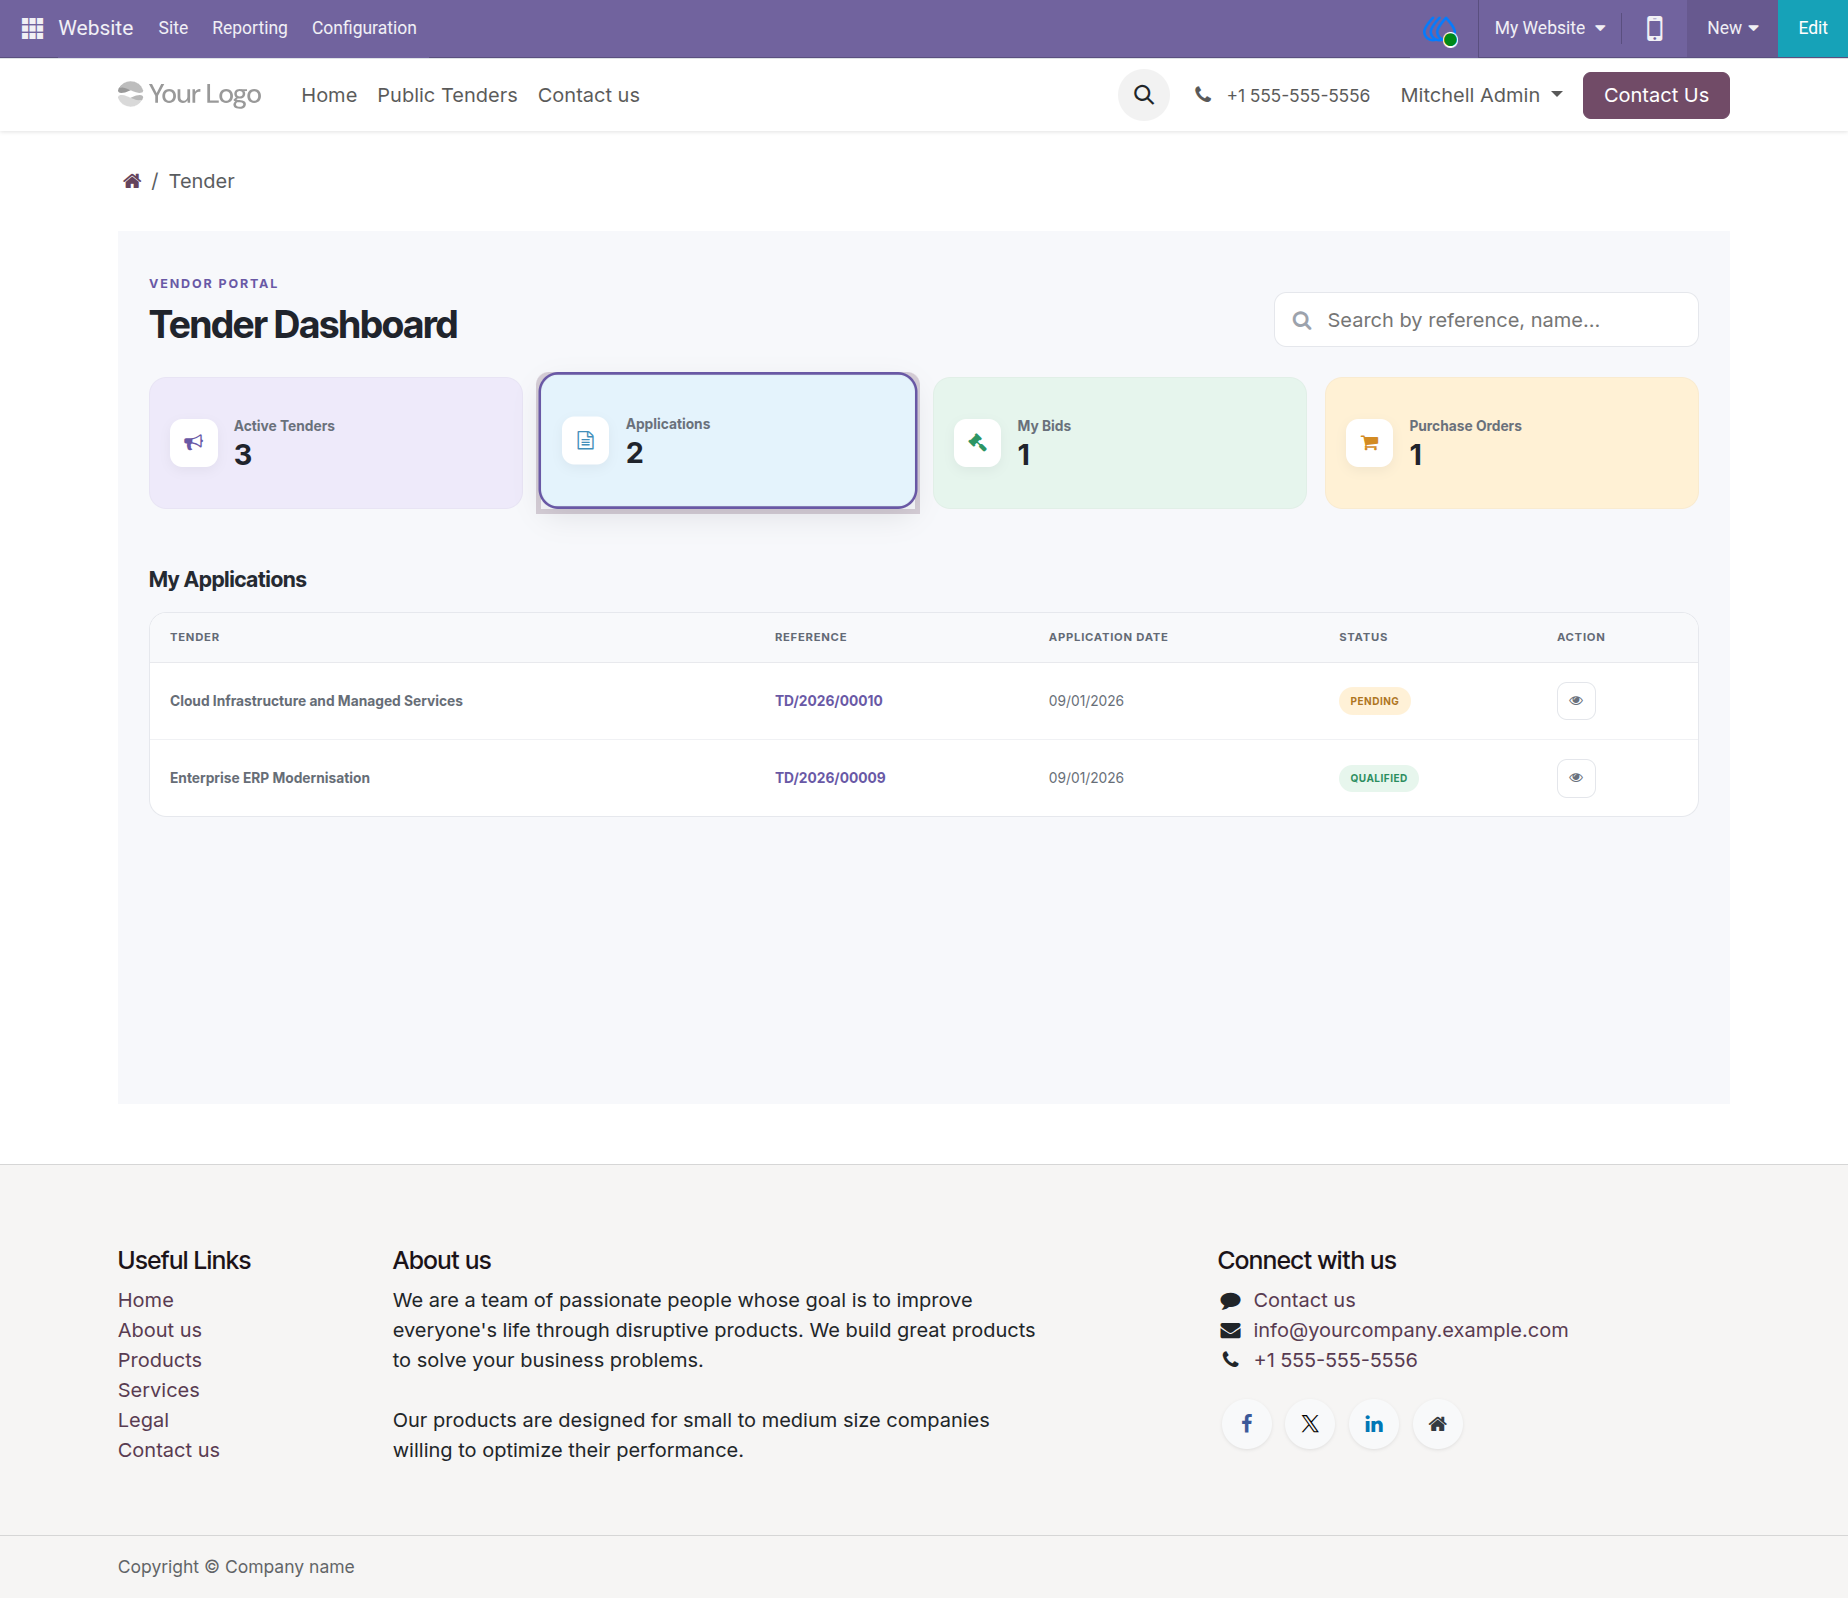Click the Active Tenders megaphone icon
The image size is (1848, 1599).
tap(194, 443)
